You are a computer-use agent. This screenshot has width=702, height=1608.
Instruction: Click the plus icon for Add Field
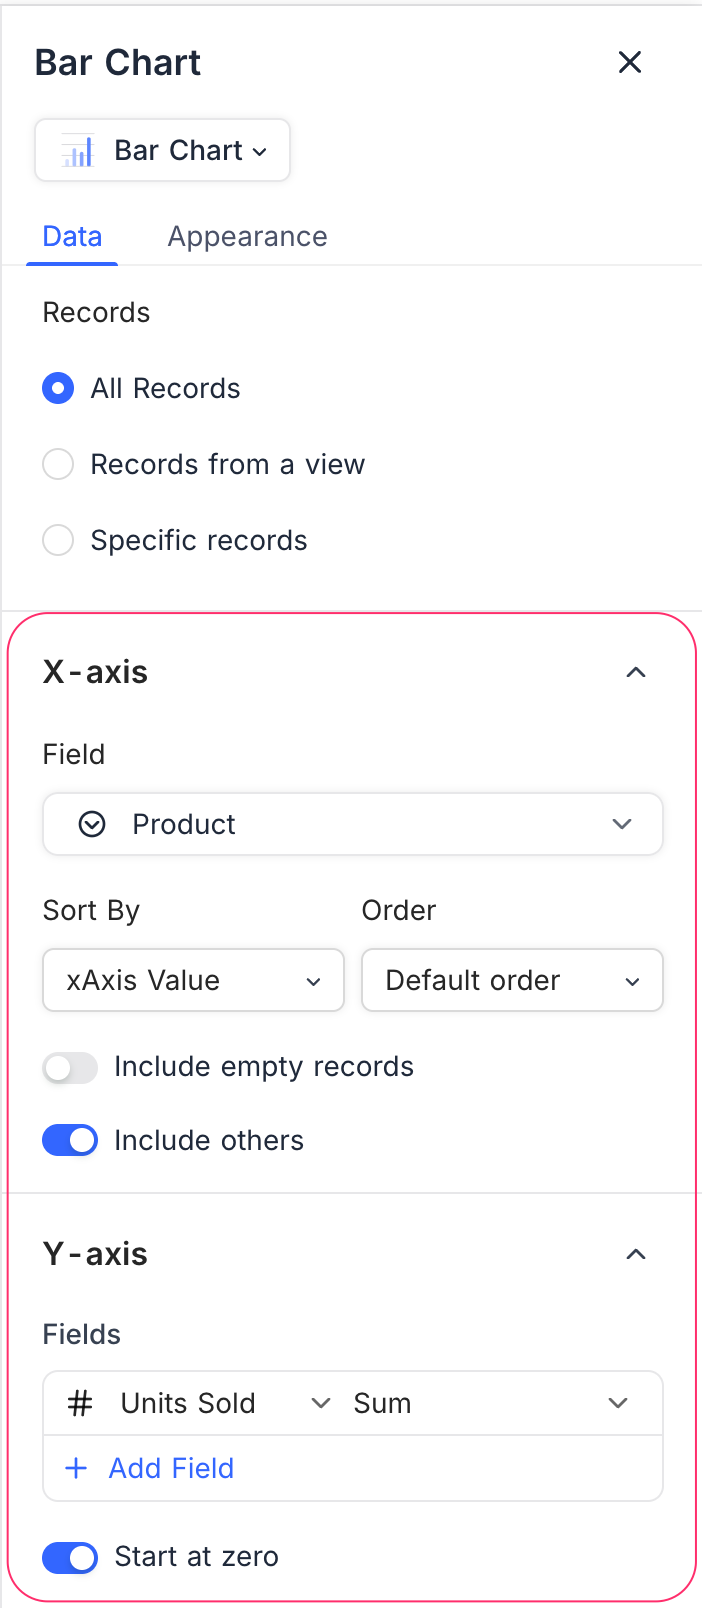point(76,1468)
